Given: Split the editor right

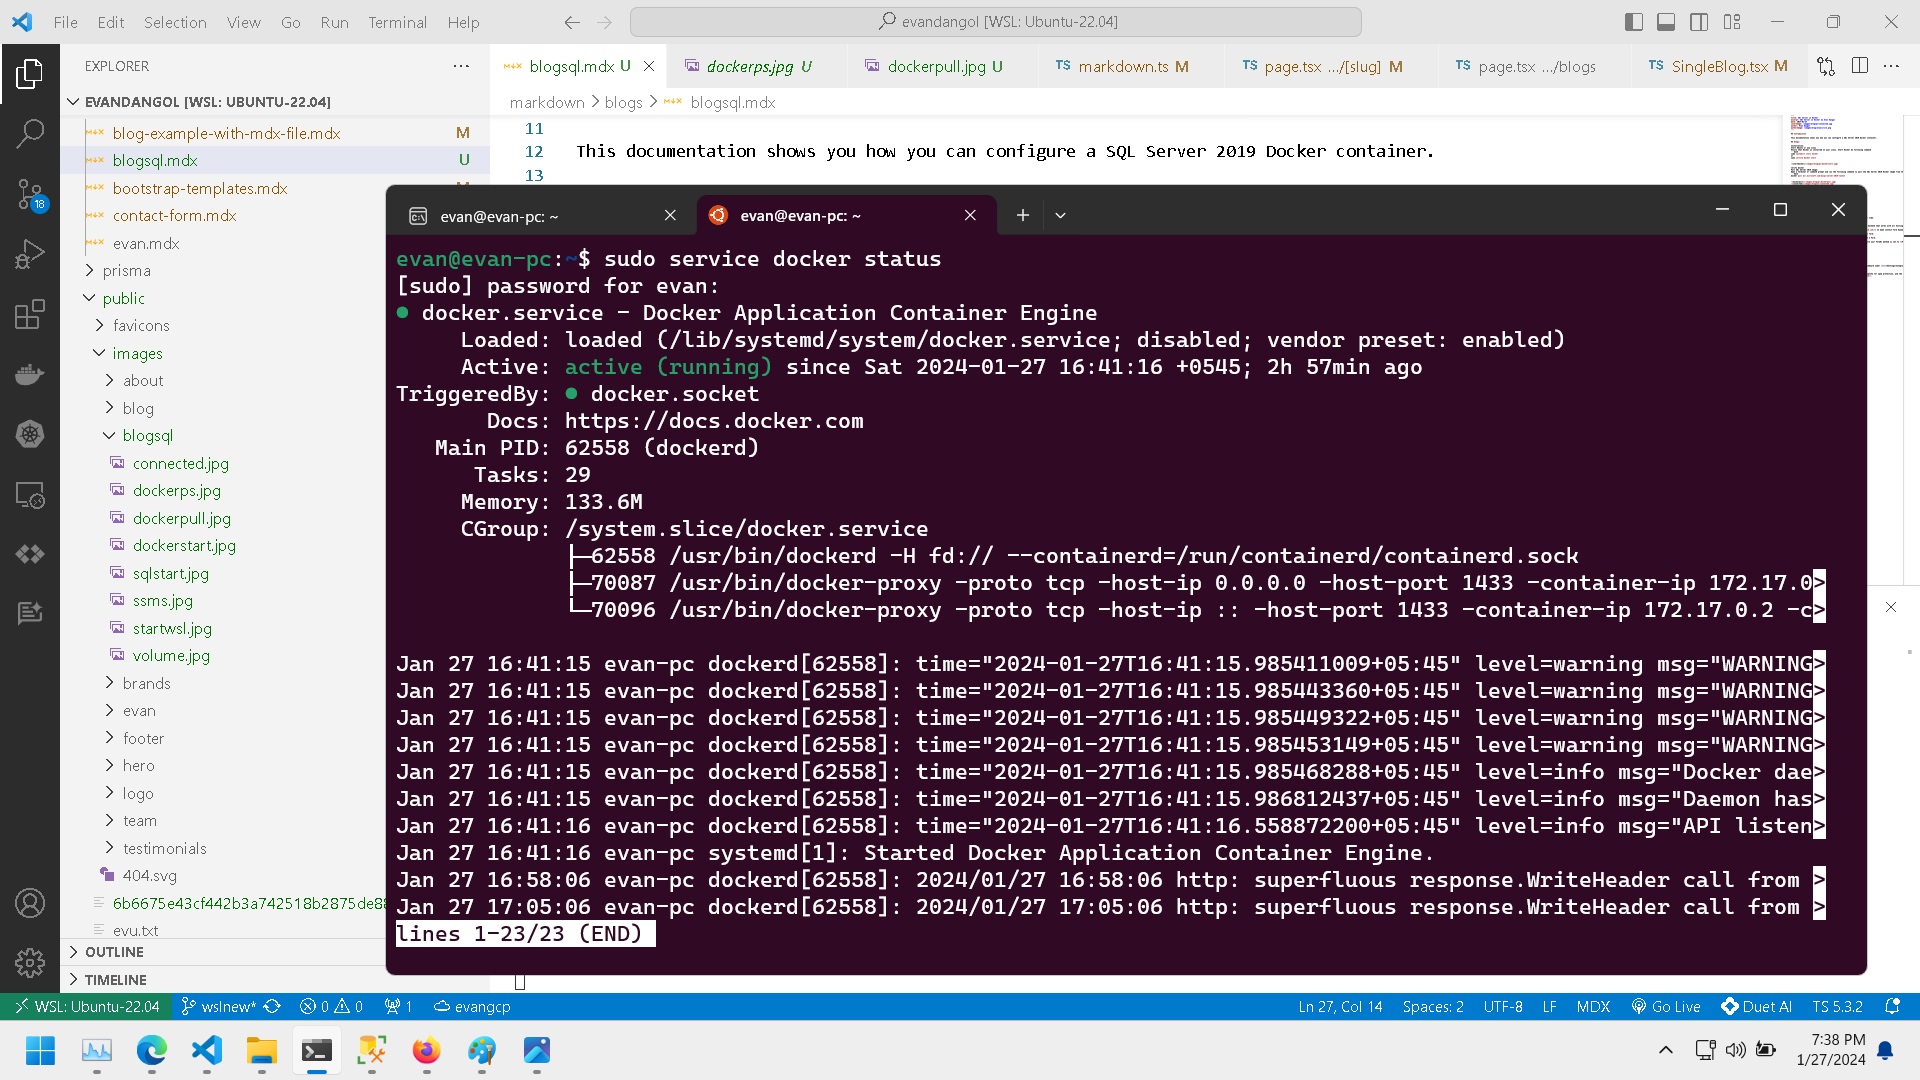Looking at the screenshot, I should click(1860, 66).
